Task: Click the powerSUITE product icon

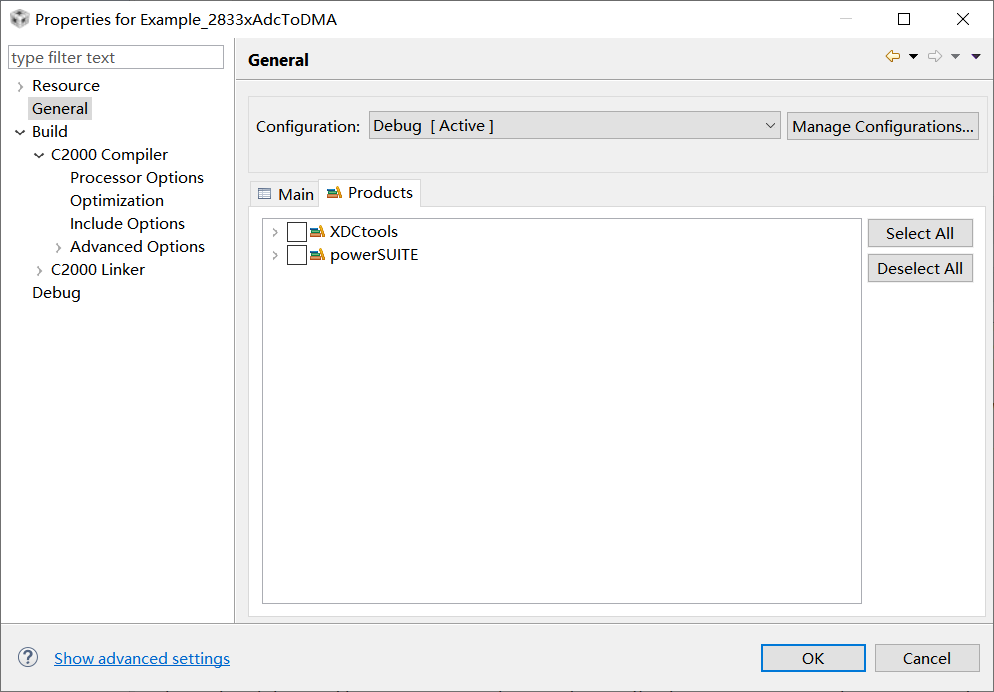Action: click(x=318, y=254)
